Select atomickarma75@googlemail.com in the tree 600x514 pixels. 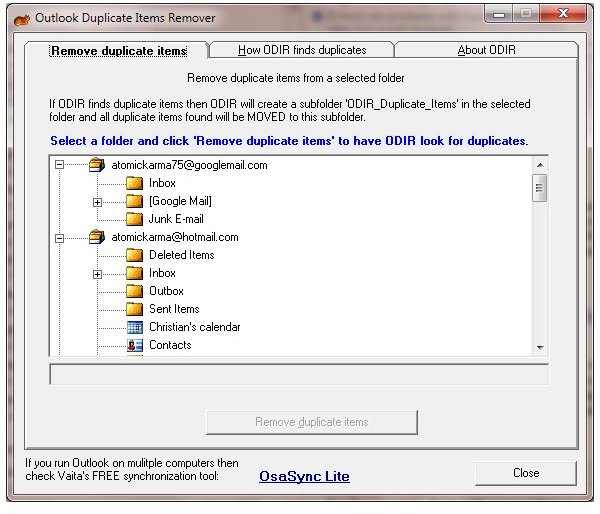[189, 165]
